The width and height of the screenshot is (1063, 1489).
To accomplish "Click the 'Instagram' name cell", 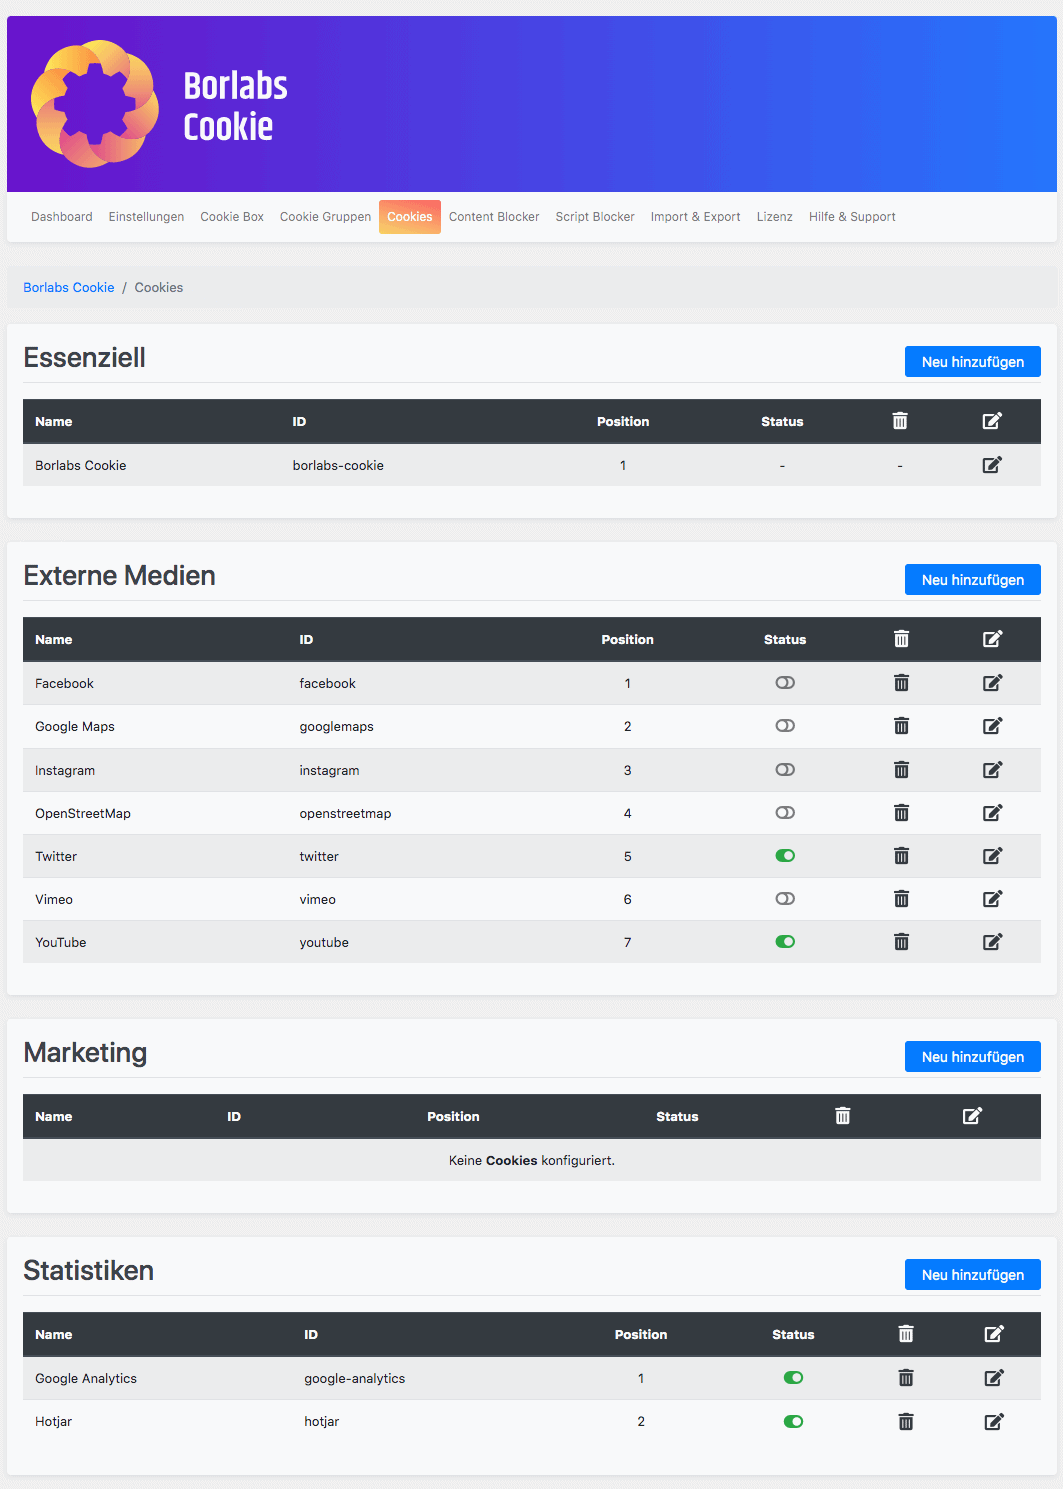I will 65,771.
